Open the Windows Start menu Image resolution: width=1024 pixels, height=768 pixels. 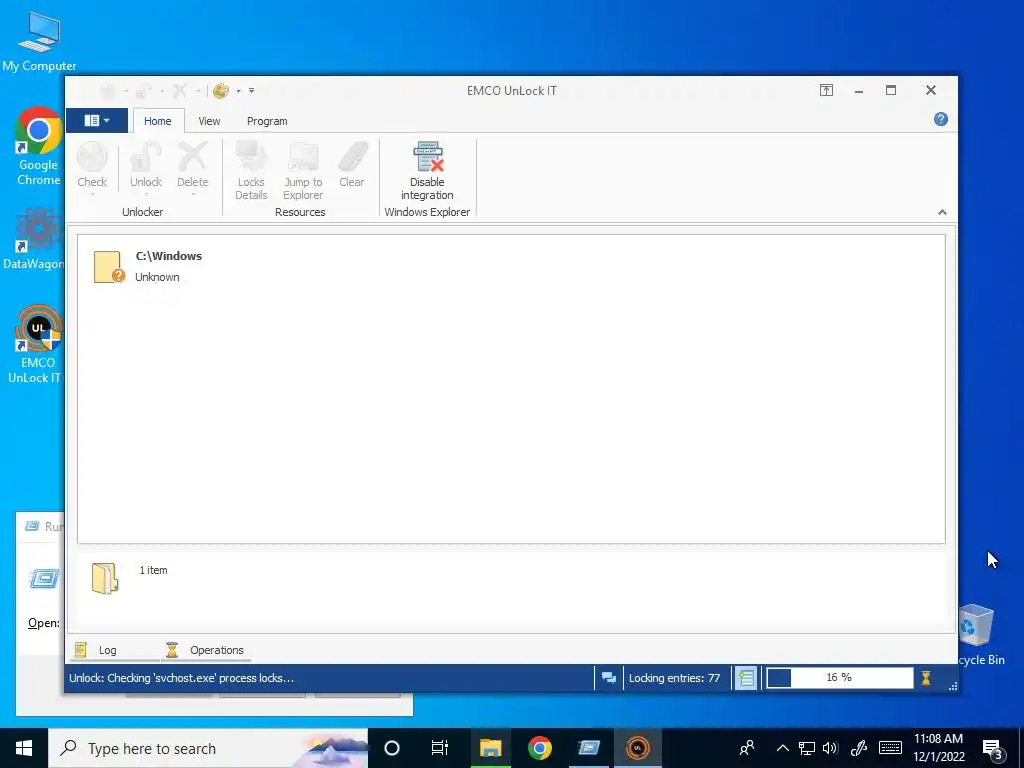pyautogui.click(x=24, y=748)
